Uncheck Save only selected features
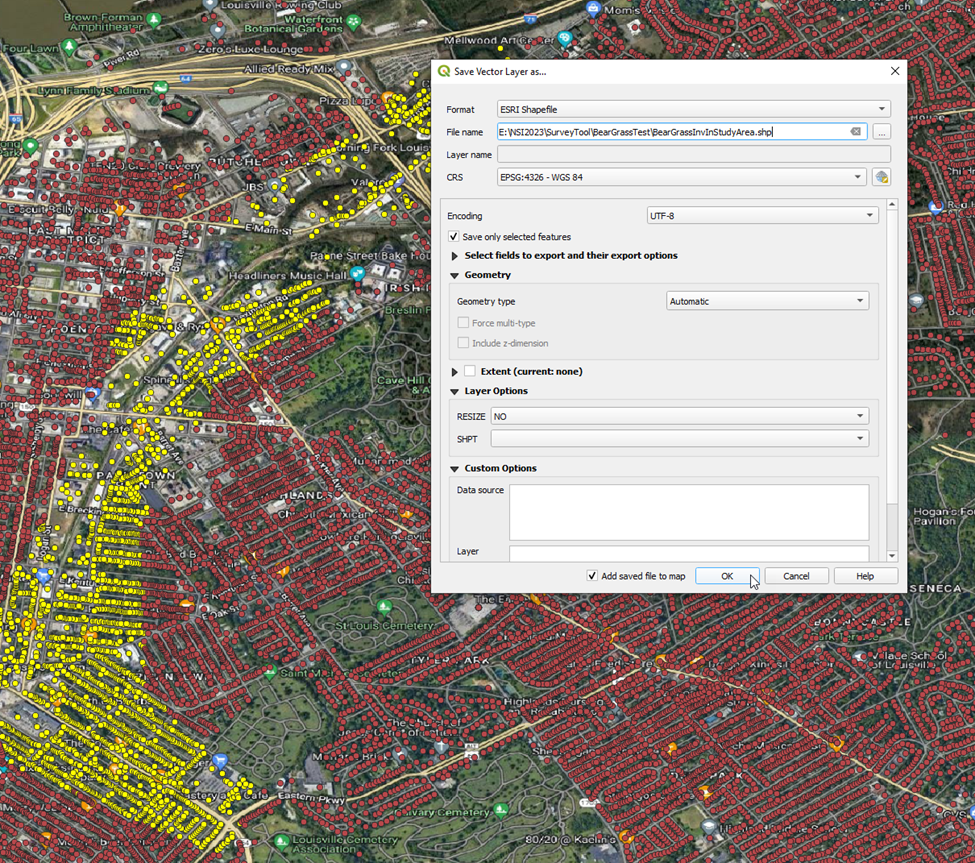This screenshot has width=975, height=863. pos(455,237)
